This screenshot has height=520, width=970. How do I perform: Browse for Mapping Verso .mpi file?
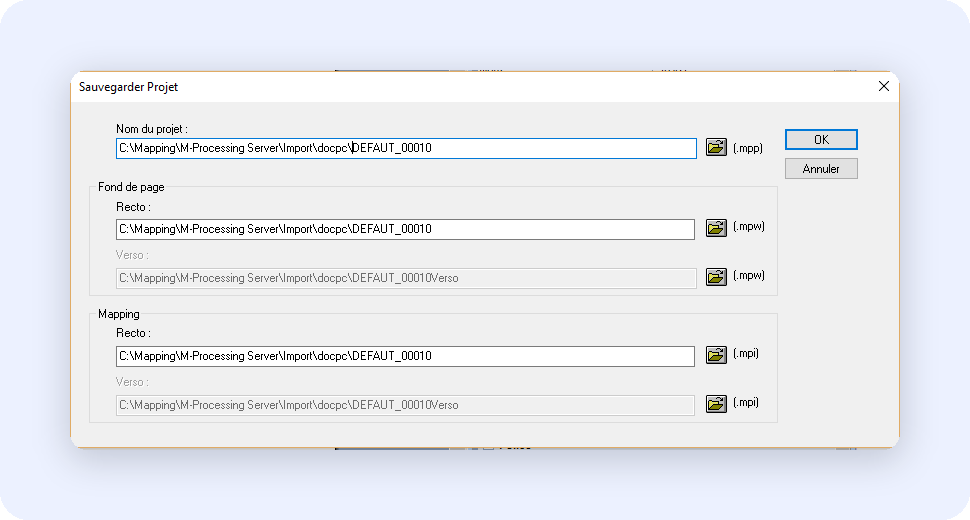(716, 404)
